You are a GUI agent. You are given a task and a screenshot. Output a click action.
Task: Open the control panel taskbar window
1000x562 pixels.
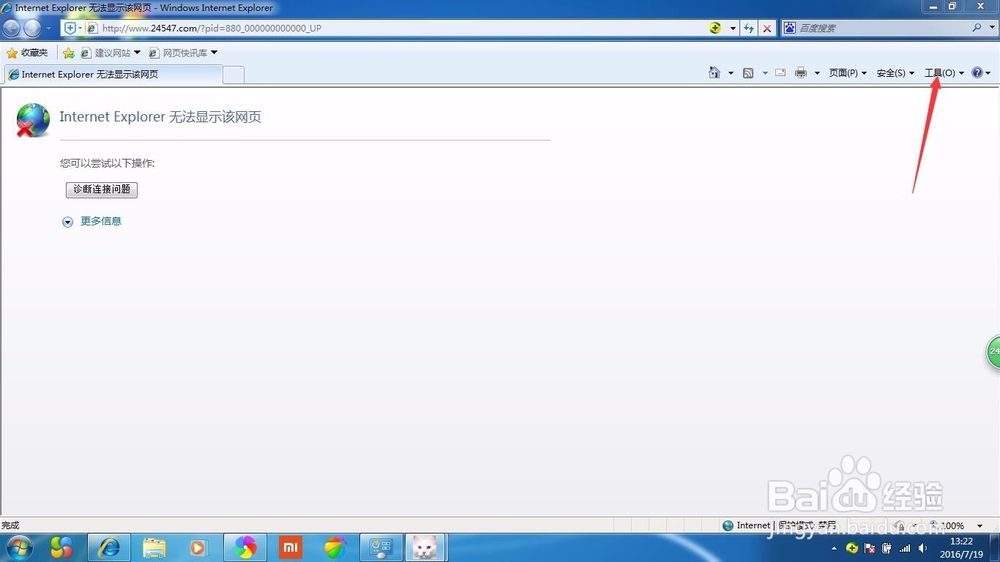381,548
